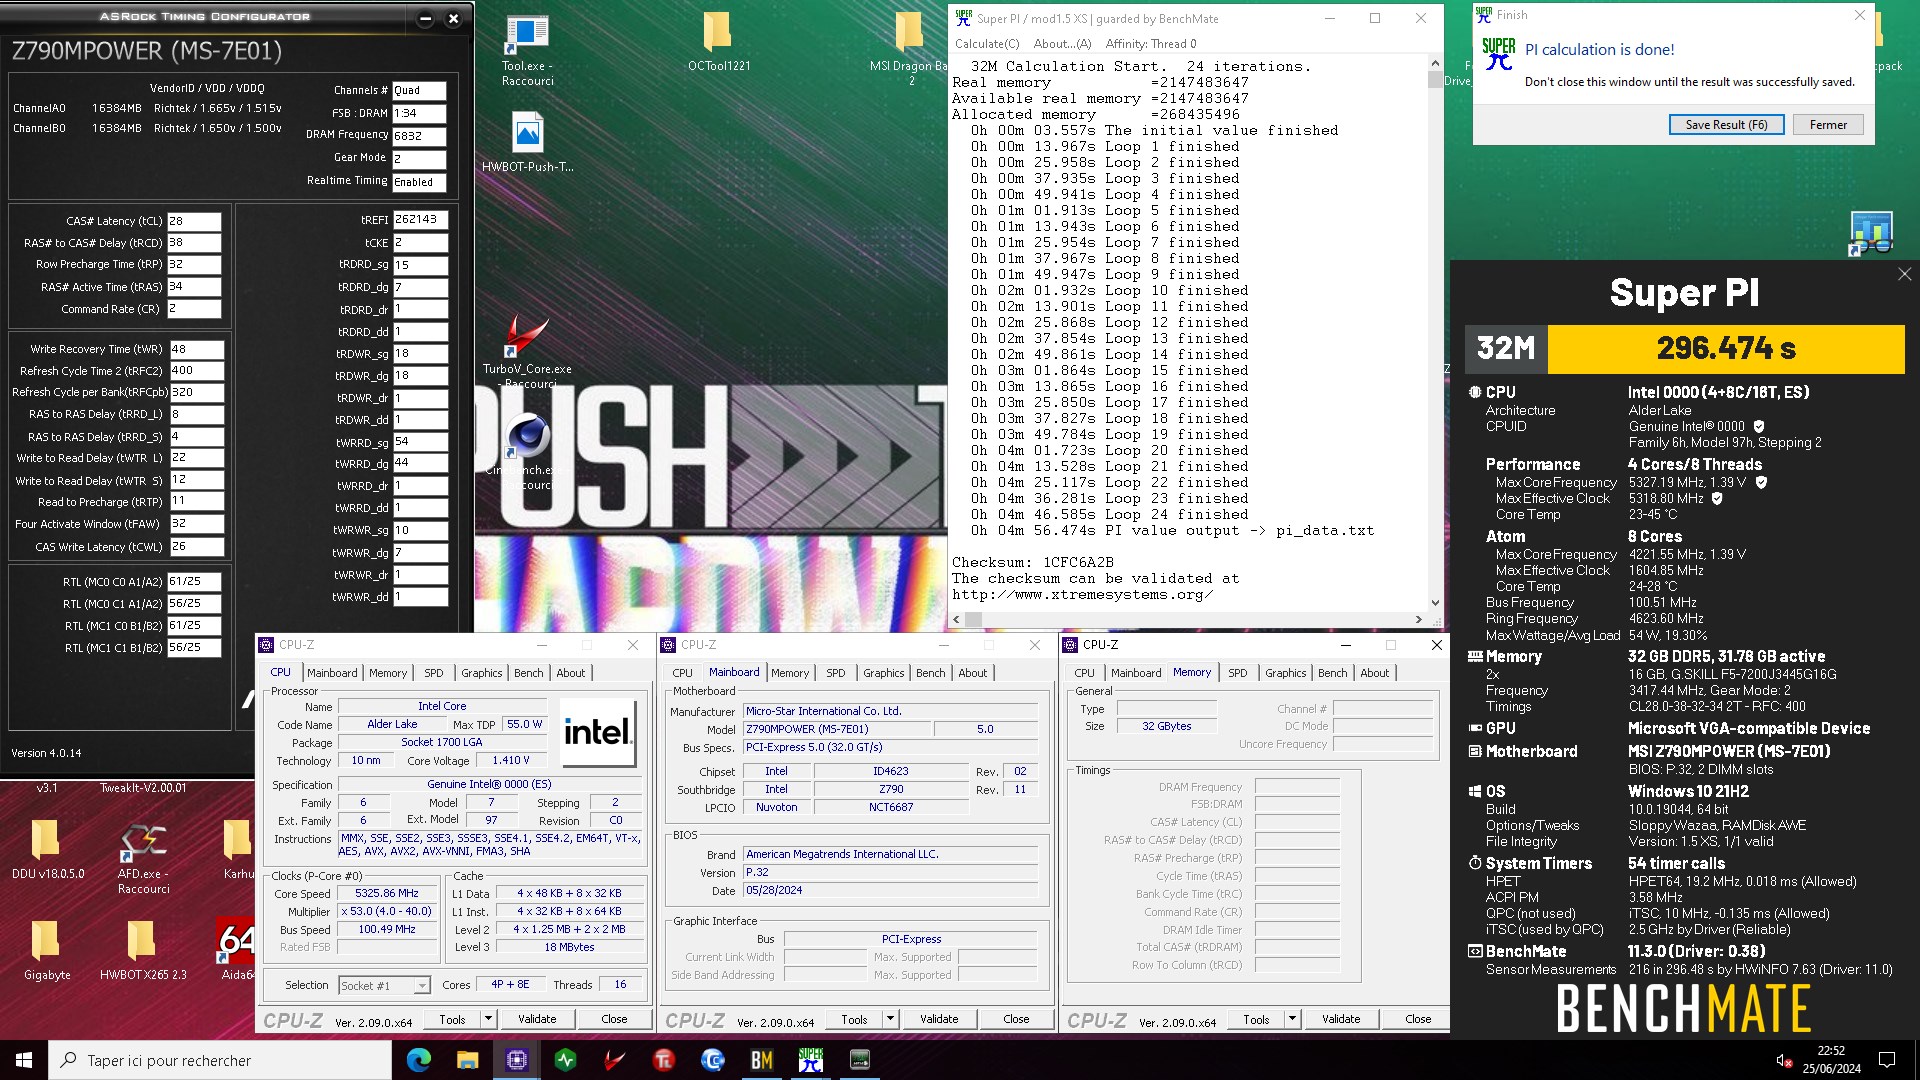Image resolution: width=1920 pixels, height=1080 pixels.
Task: Click Close in the Mainboard CPU-Z window
Action: click(x=1016, y=1019)
